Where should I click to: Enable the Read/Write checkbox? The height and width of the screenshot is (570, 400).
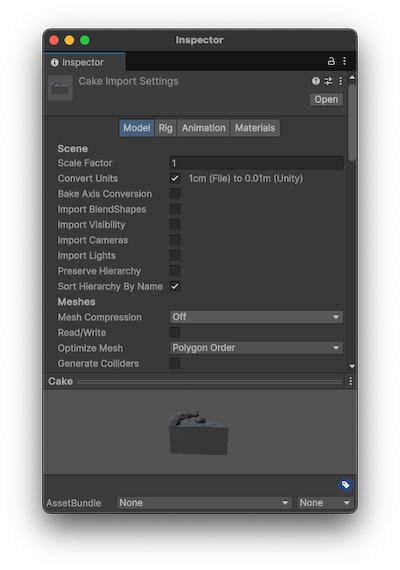(x=175, y=332)
